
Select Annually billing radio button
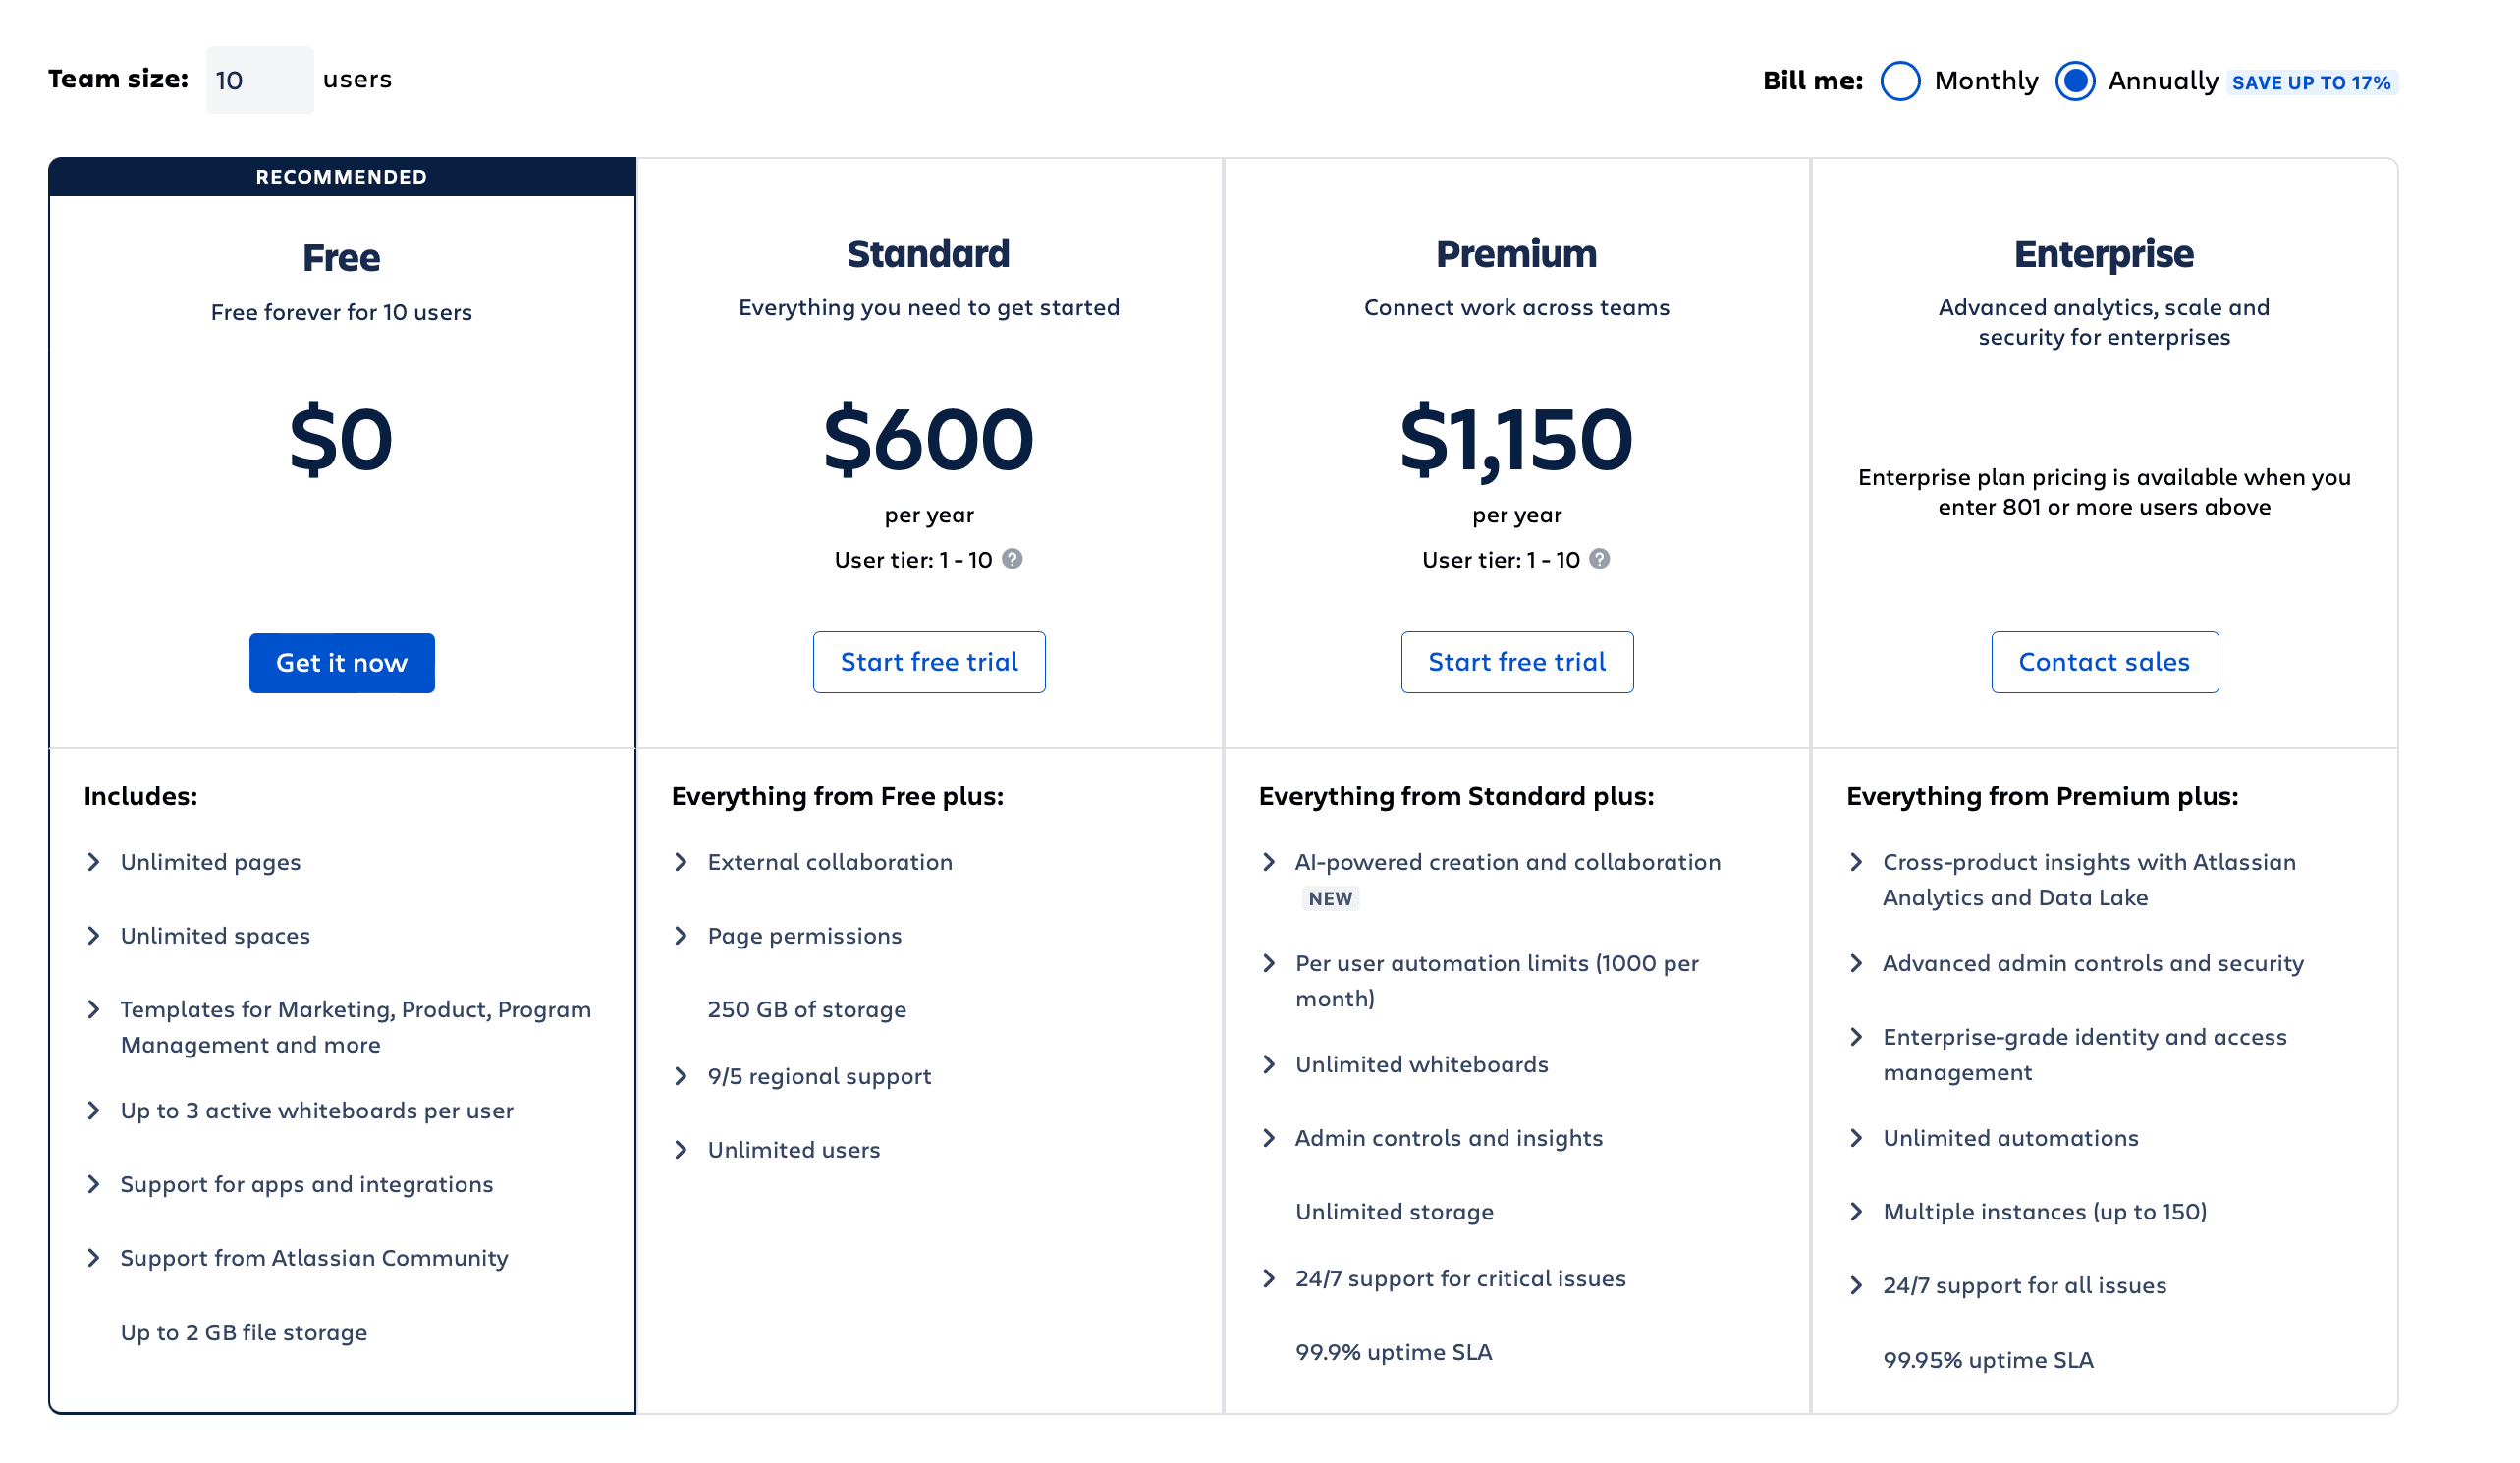tap(2075, 81)
